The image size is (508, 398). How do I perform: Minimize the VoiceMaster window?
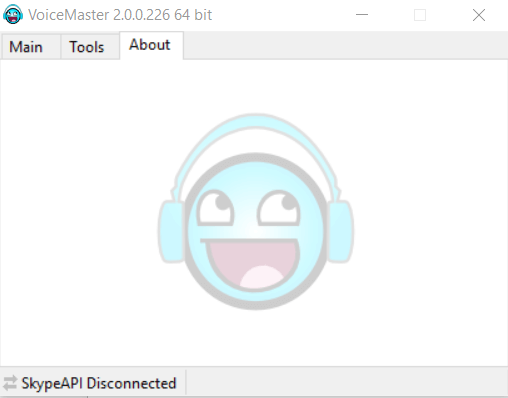pos(362,15)
